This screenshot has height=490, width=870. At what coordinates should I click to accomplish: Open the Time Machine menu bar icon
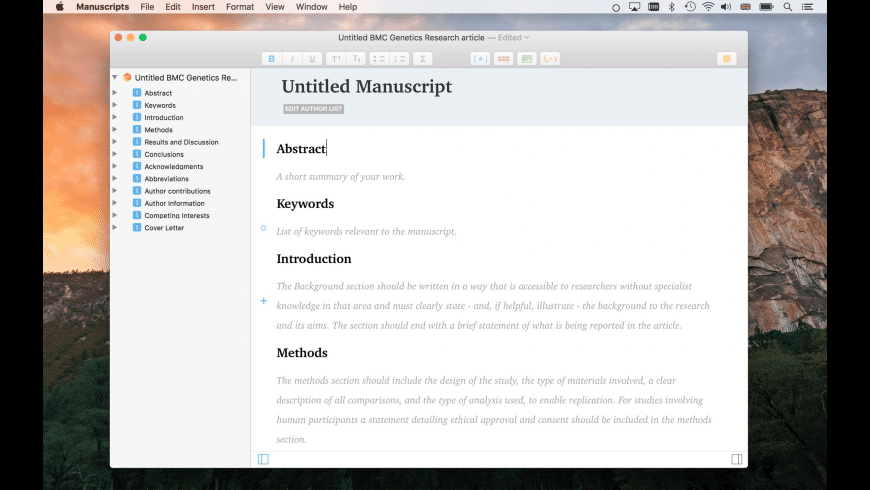[x=690, y=7]
